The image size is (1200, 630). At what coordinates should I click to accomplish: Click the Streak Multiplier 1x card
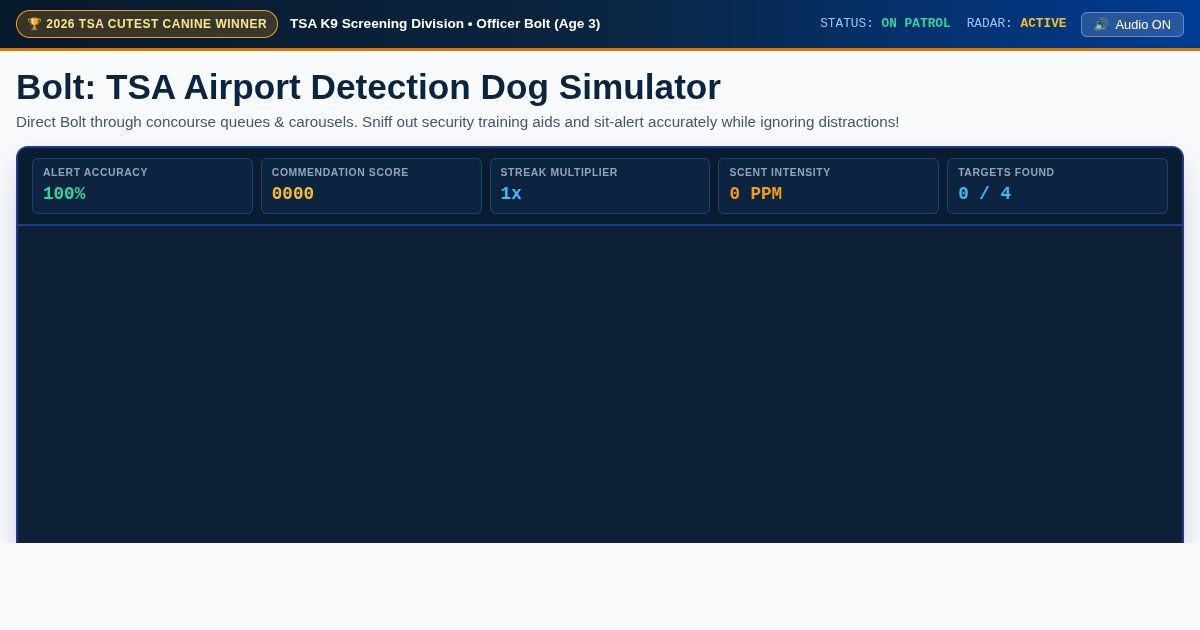[600, 186]
